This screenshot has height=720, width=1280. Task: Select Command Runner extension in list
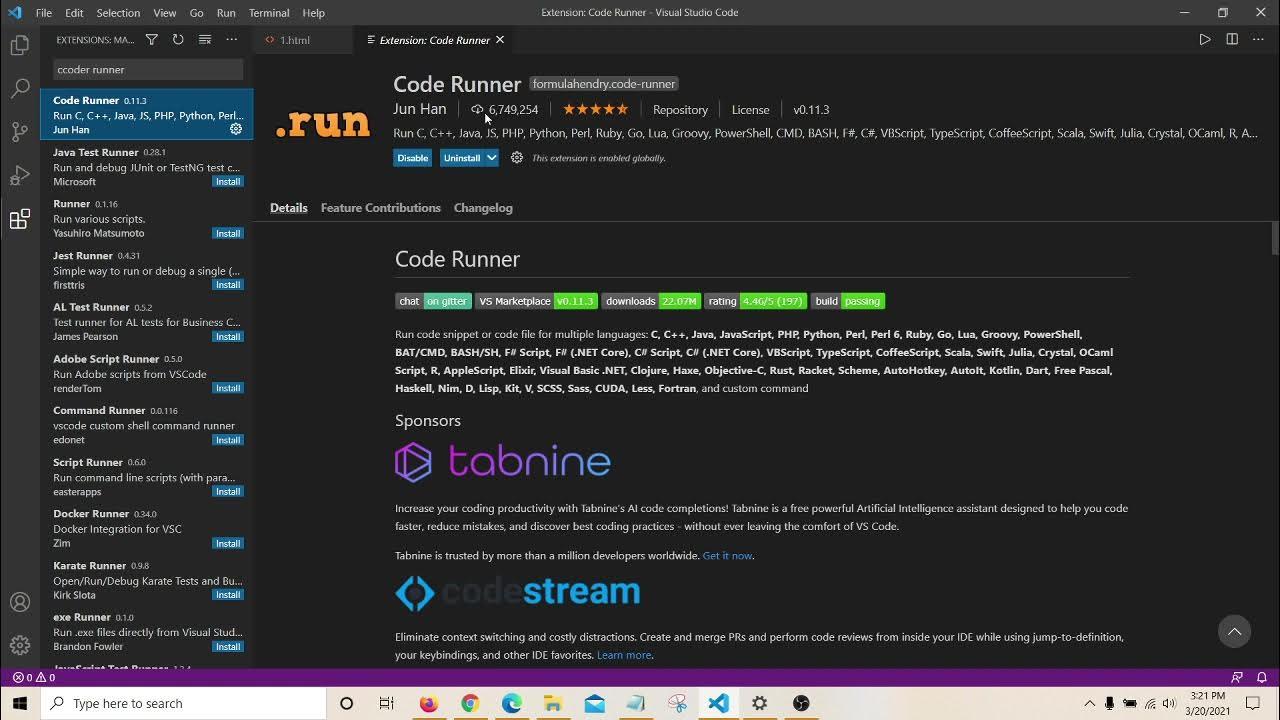(x=147, y=424)
